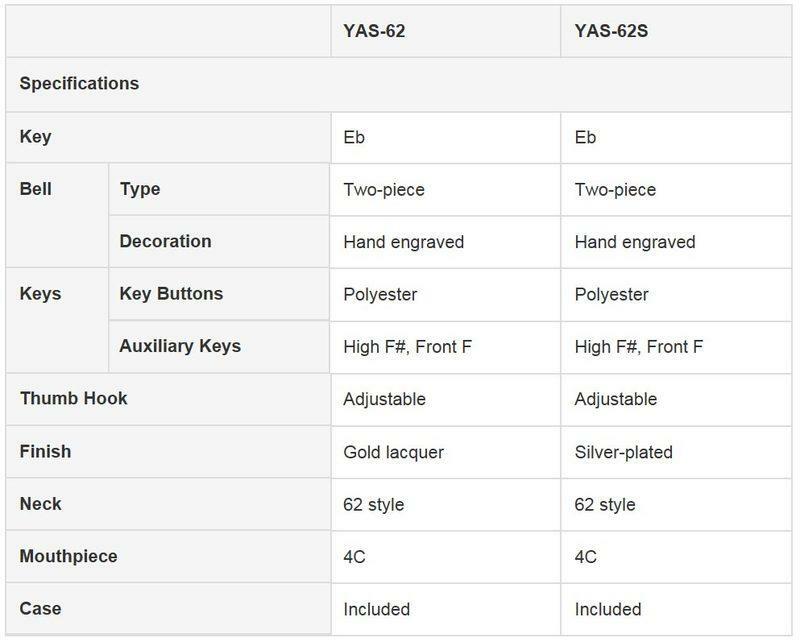Select Hand engraved in the YAS-62 column

point(403,242)
